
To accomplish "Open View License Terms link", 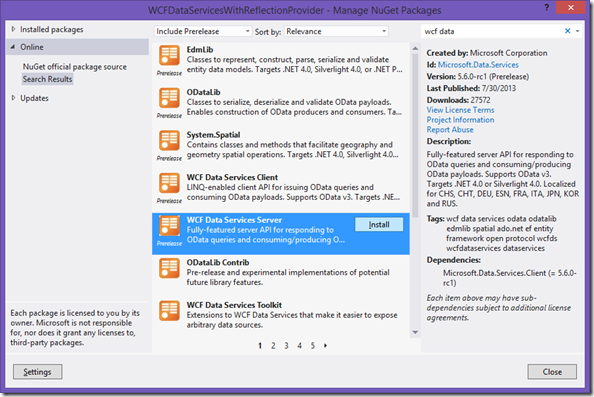I will tap(460, 110).
